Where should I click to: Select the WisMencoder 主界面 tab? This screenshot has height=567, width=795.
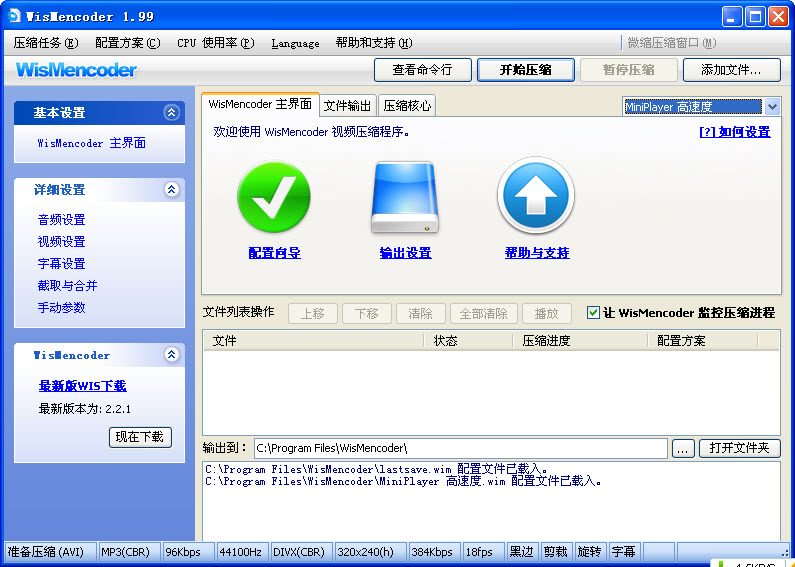click(260, 104)
